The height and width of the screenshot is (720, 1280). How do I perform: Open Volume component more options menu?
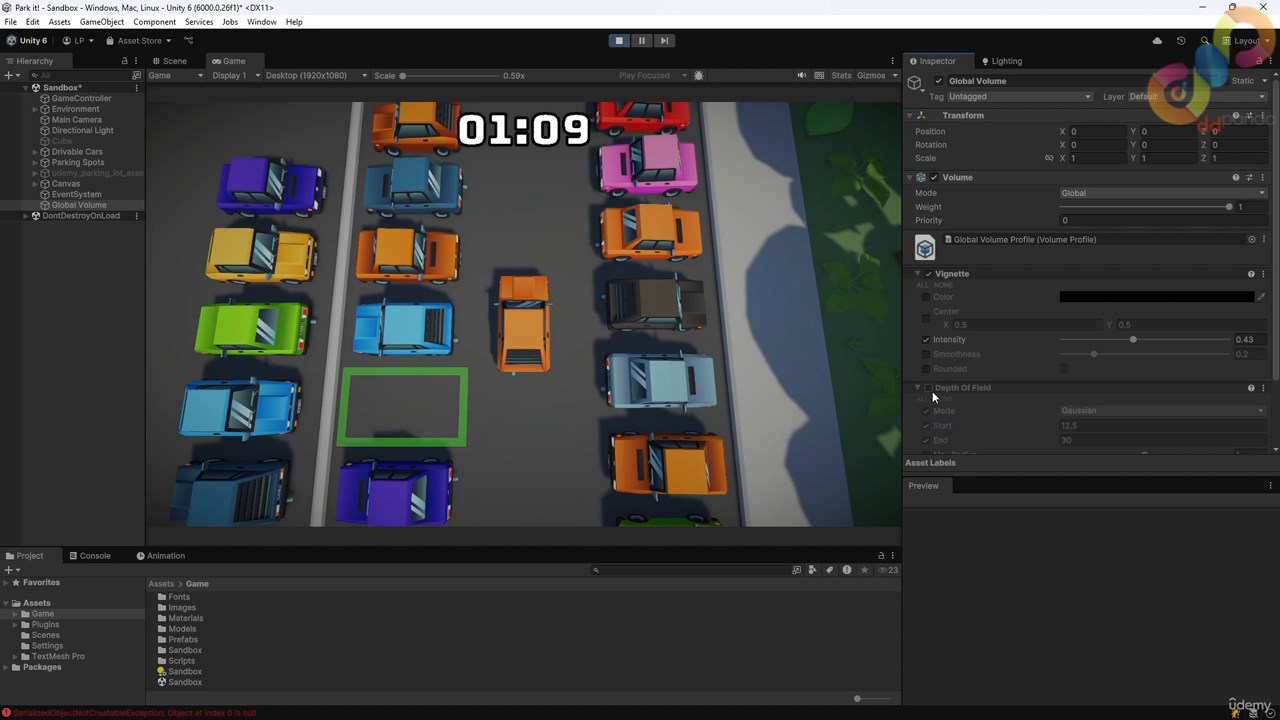[x=1263, y=178]
